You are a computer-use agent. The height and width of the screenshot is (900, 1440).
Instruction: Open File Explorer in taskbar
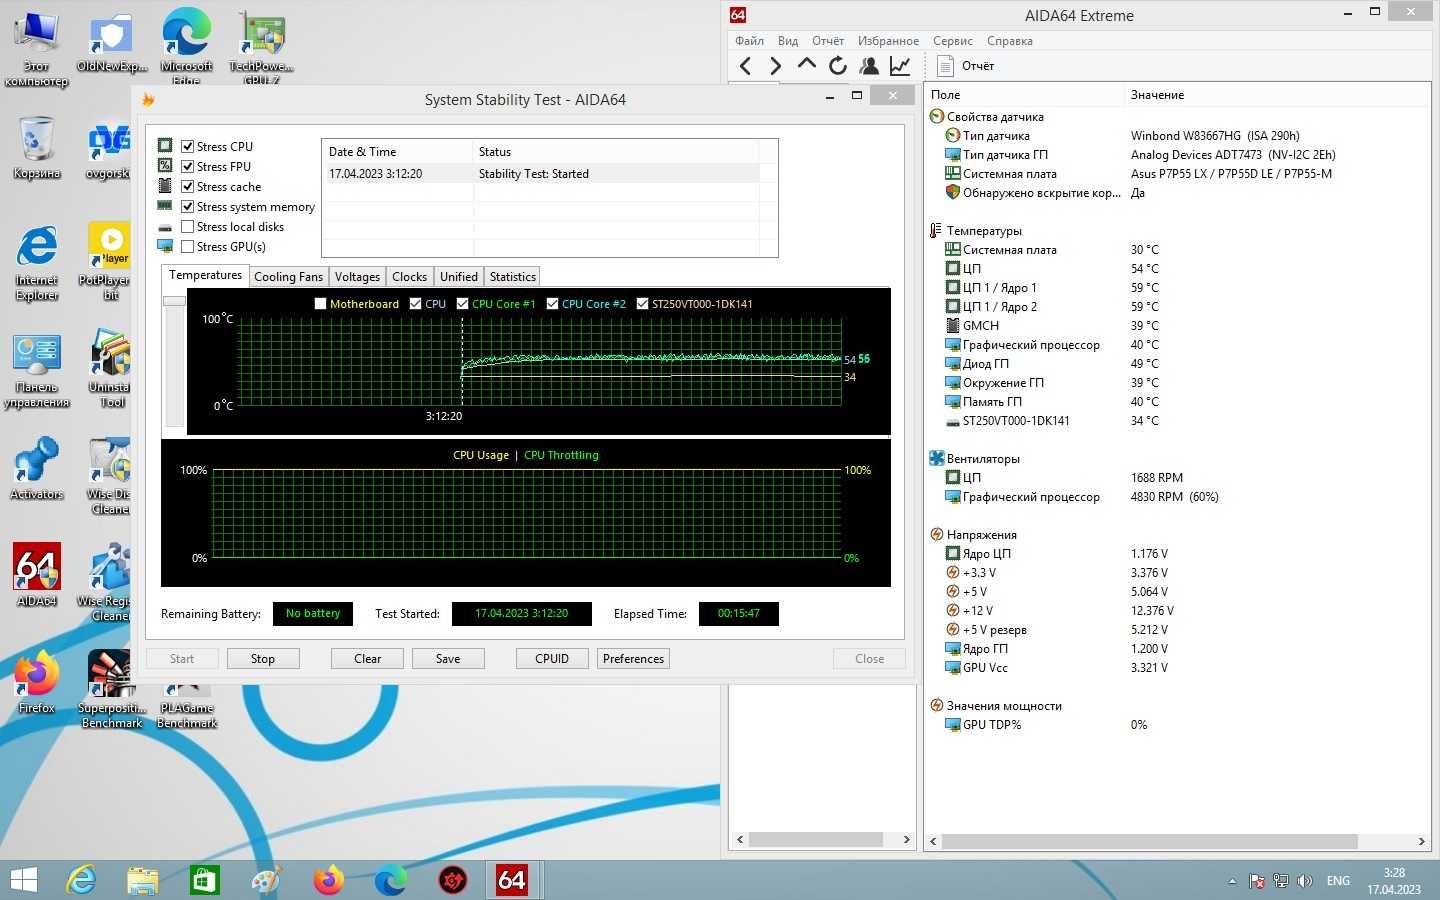143,880
